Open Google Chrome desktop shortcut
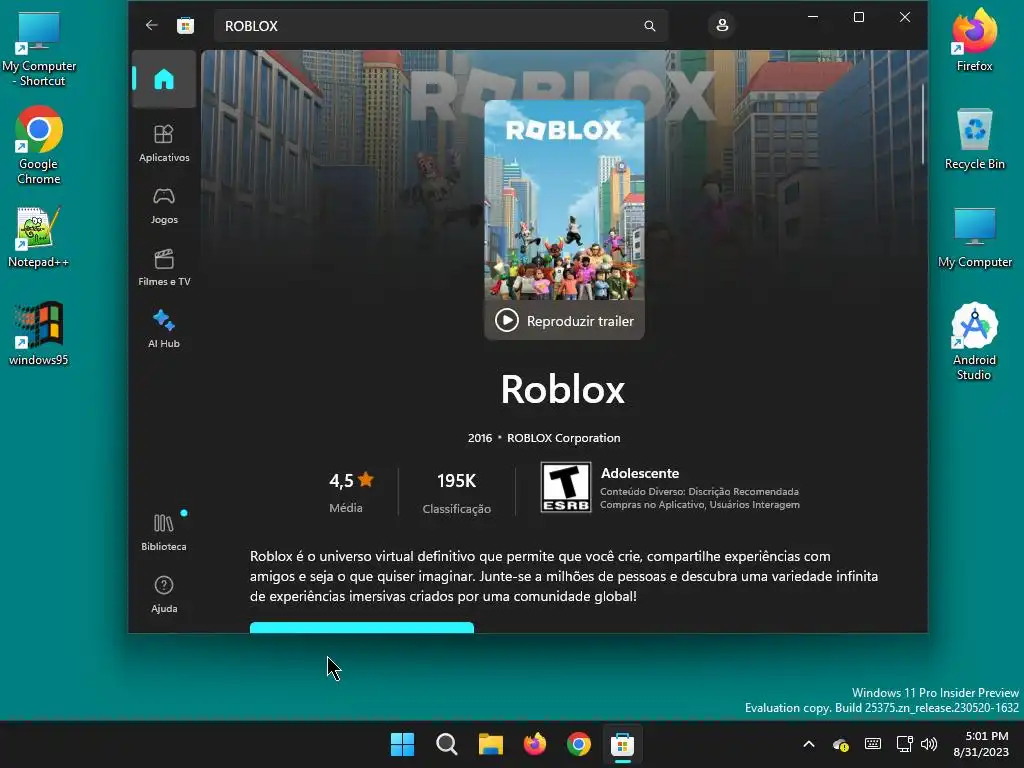Screen dimensions: 1024x768 coord(39,145)
